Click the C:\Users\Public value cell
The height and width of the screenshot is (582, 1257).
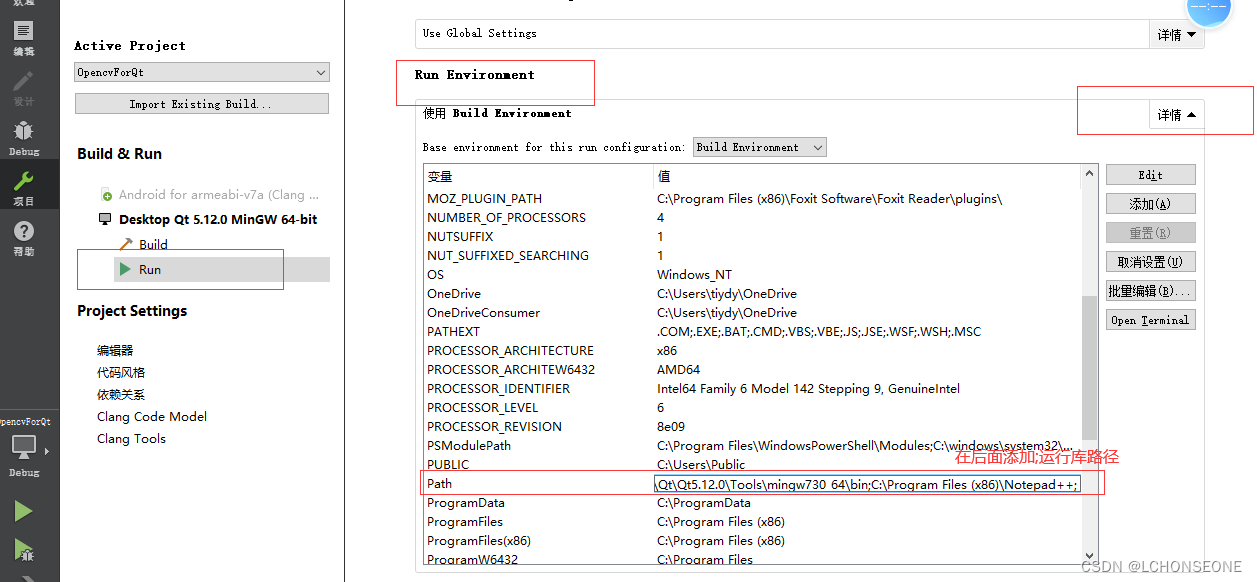[701, 465]
